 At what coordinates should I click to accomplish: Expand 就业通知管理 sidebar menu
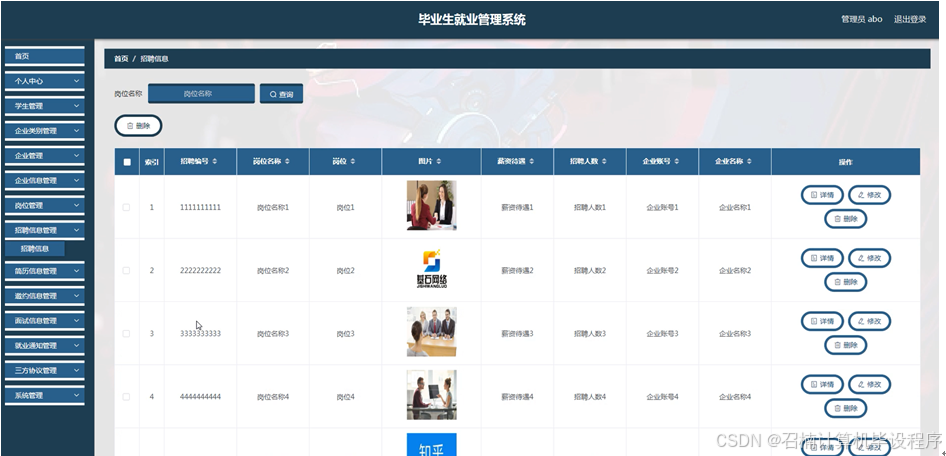click(45, 346)
